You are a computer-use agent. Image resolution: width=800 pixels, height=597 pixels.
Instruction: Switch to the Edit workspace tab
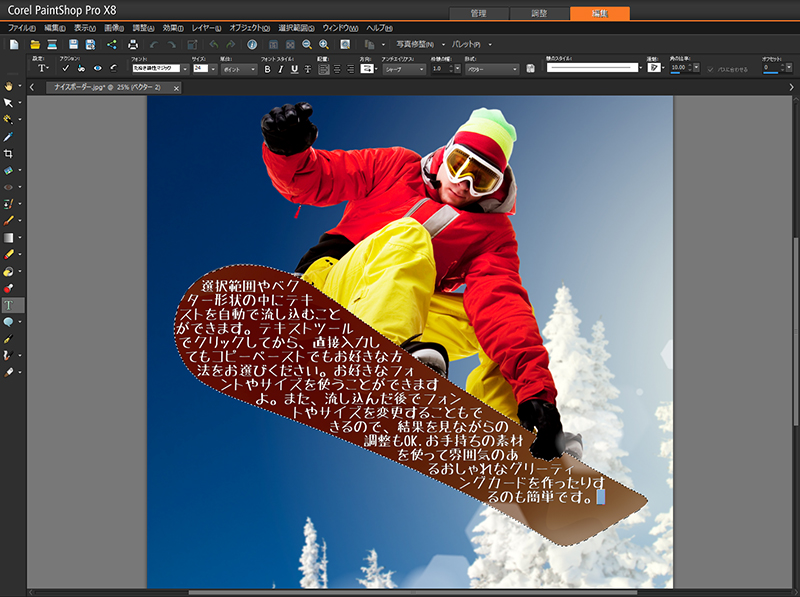coord(599,13)
